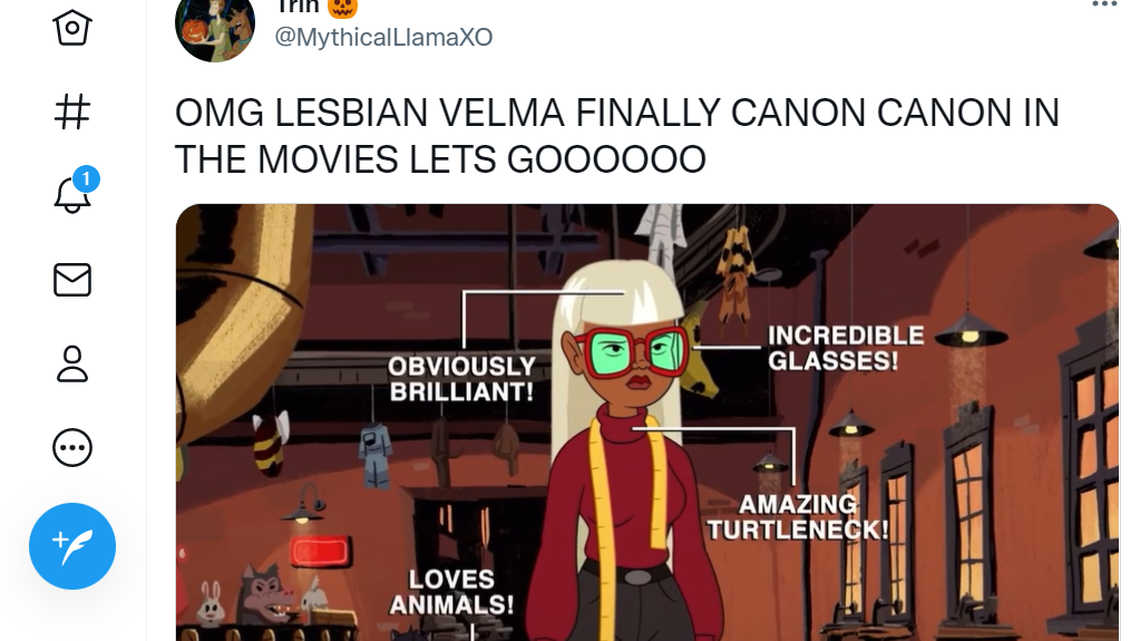The width and height of the screenshot is (1140, 641).
Task: Click the 'INCREDIBLE GLASSES!' caption in image
Action: (x=846, y=348)
